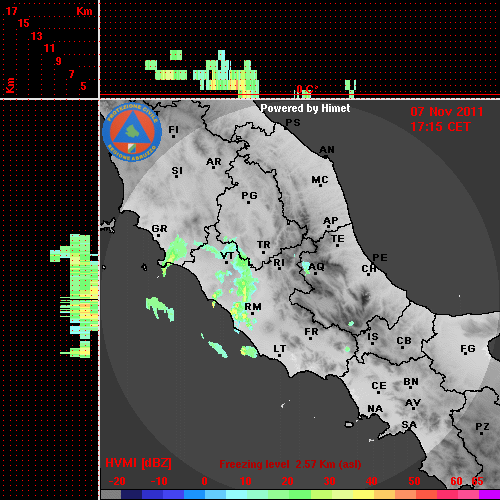Select the time '17:15 CET'
Screen dimensions: 500x500
tap(440, 127)
